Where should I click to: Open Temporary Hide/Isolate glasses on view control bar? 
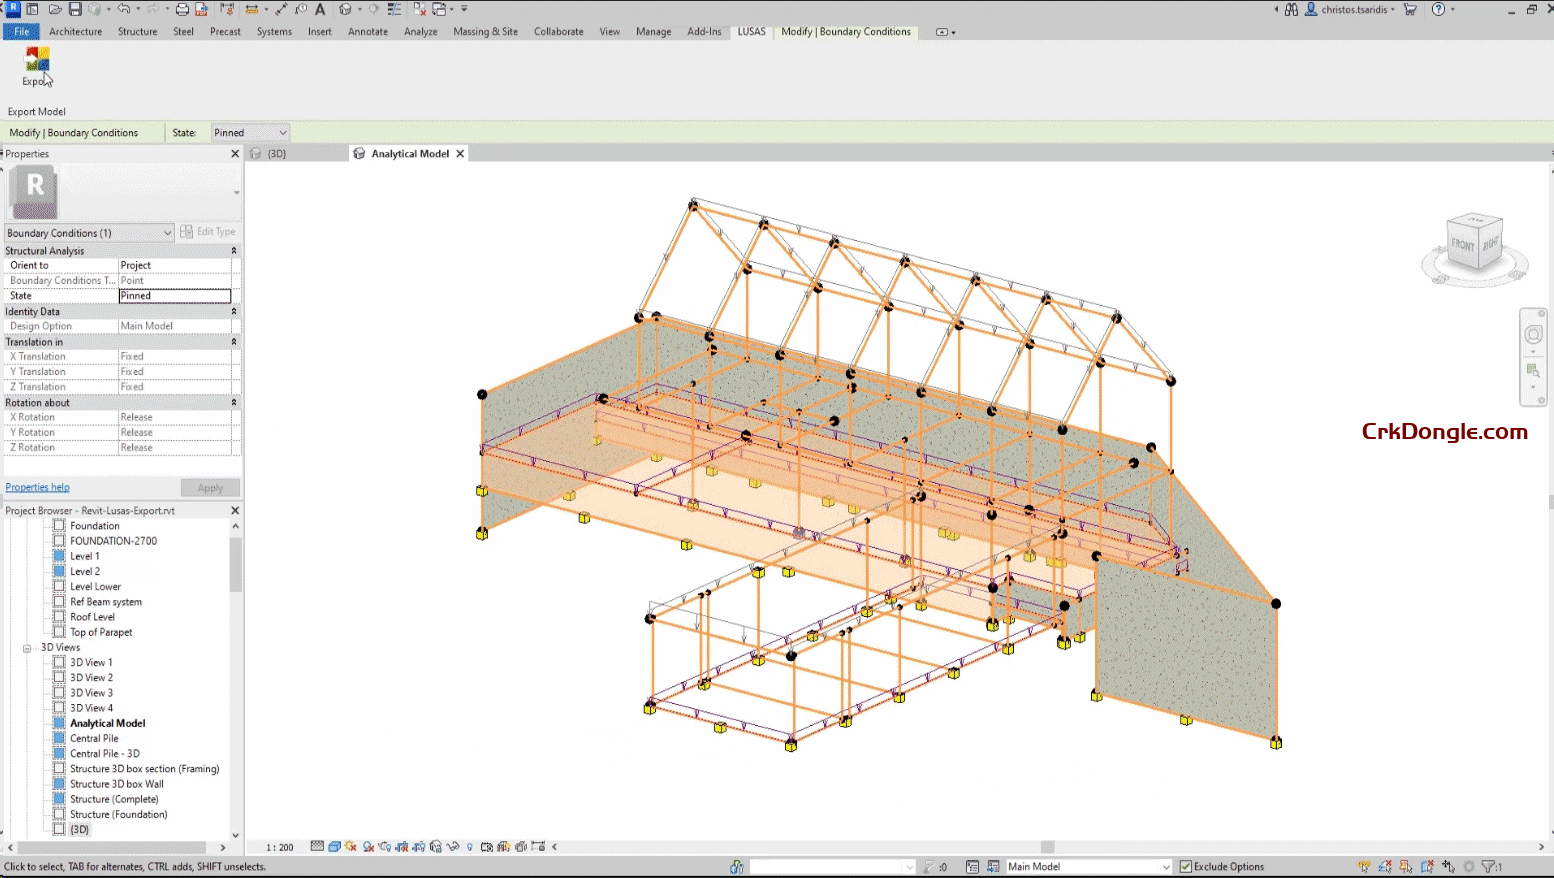click(x=436, y=846)
